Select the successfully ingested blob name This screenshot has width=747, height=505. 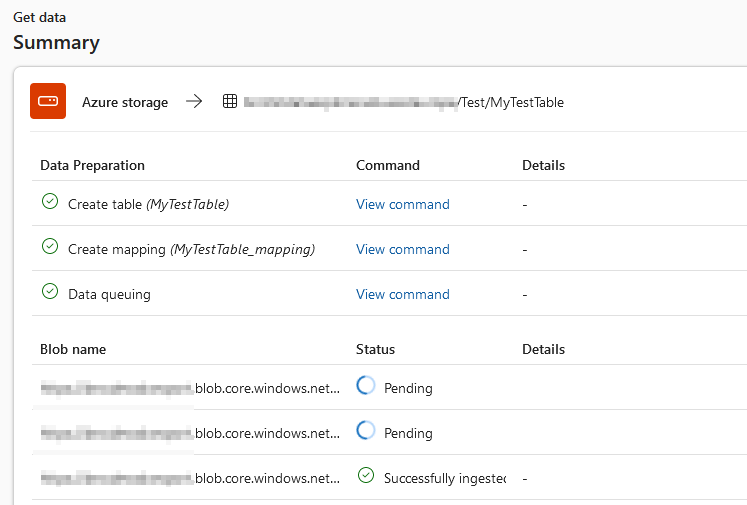click(x=190, y=478)
